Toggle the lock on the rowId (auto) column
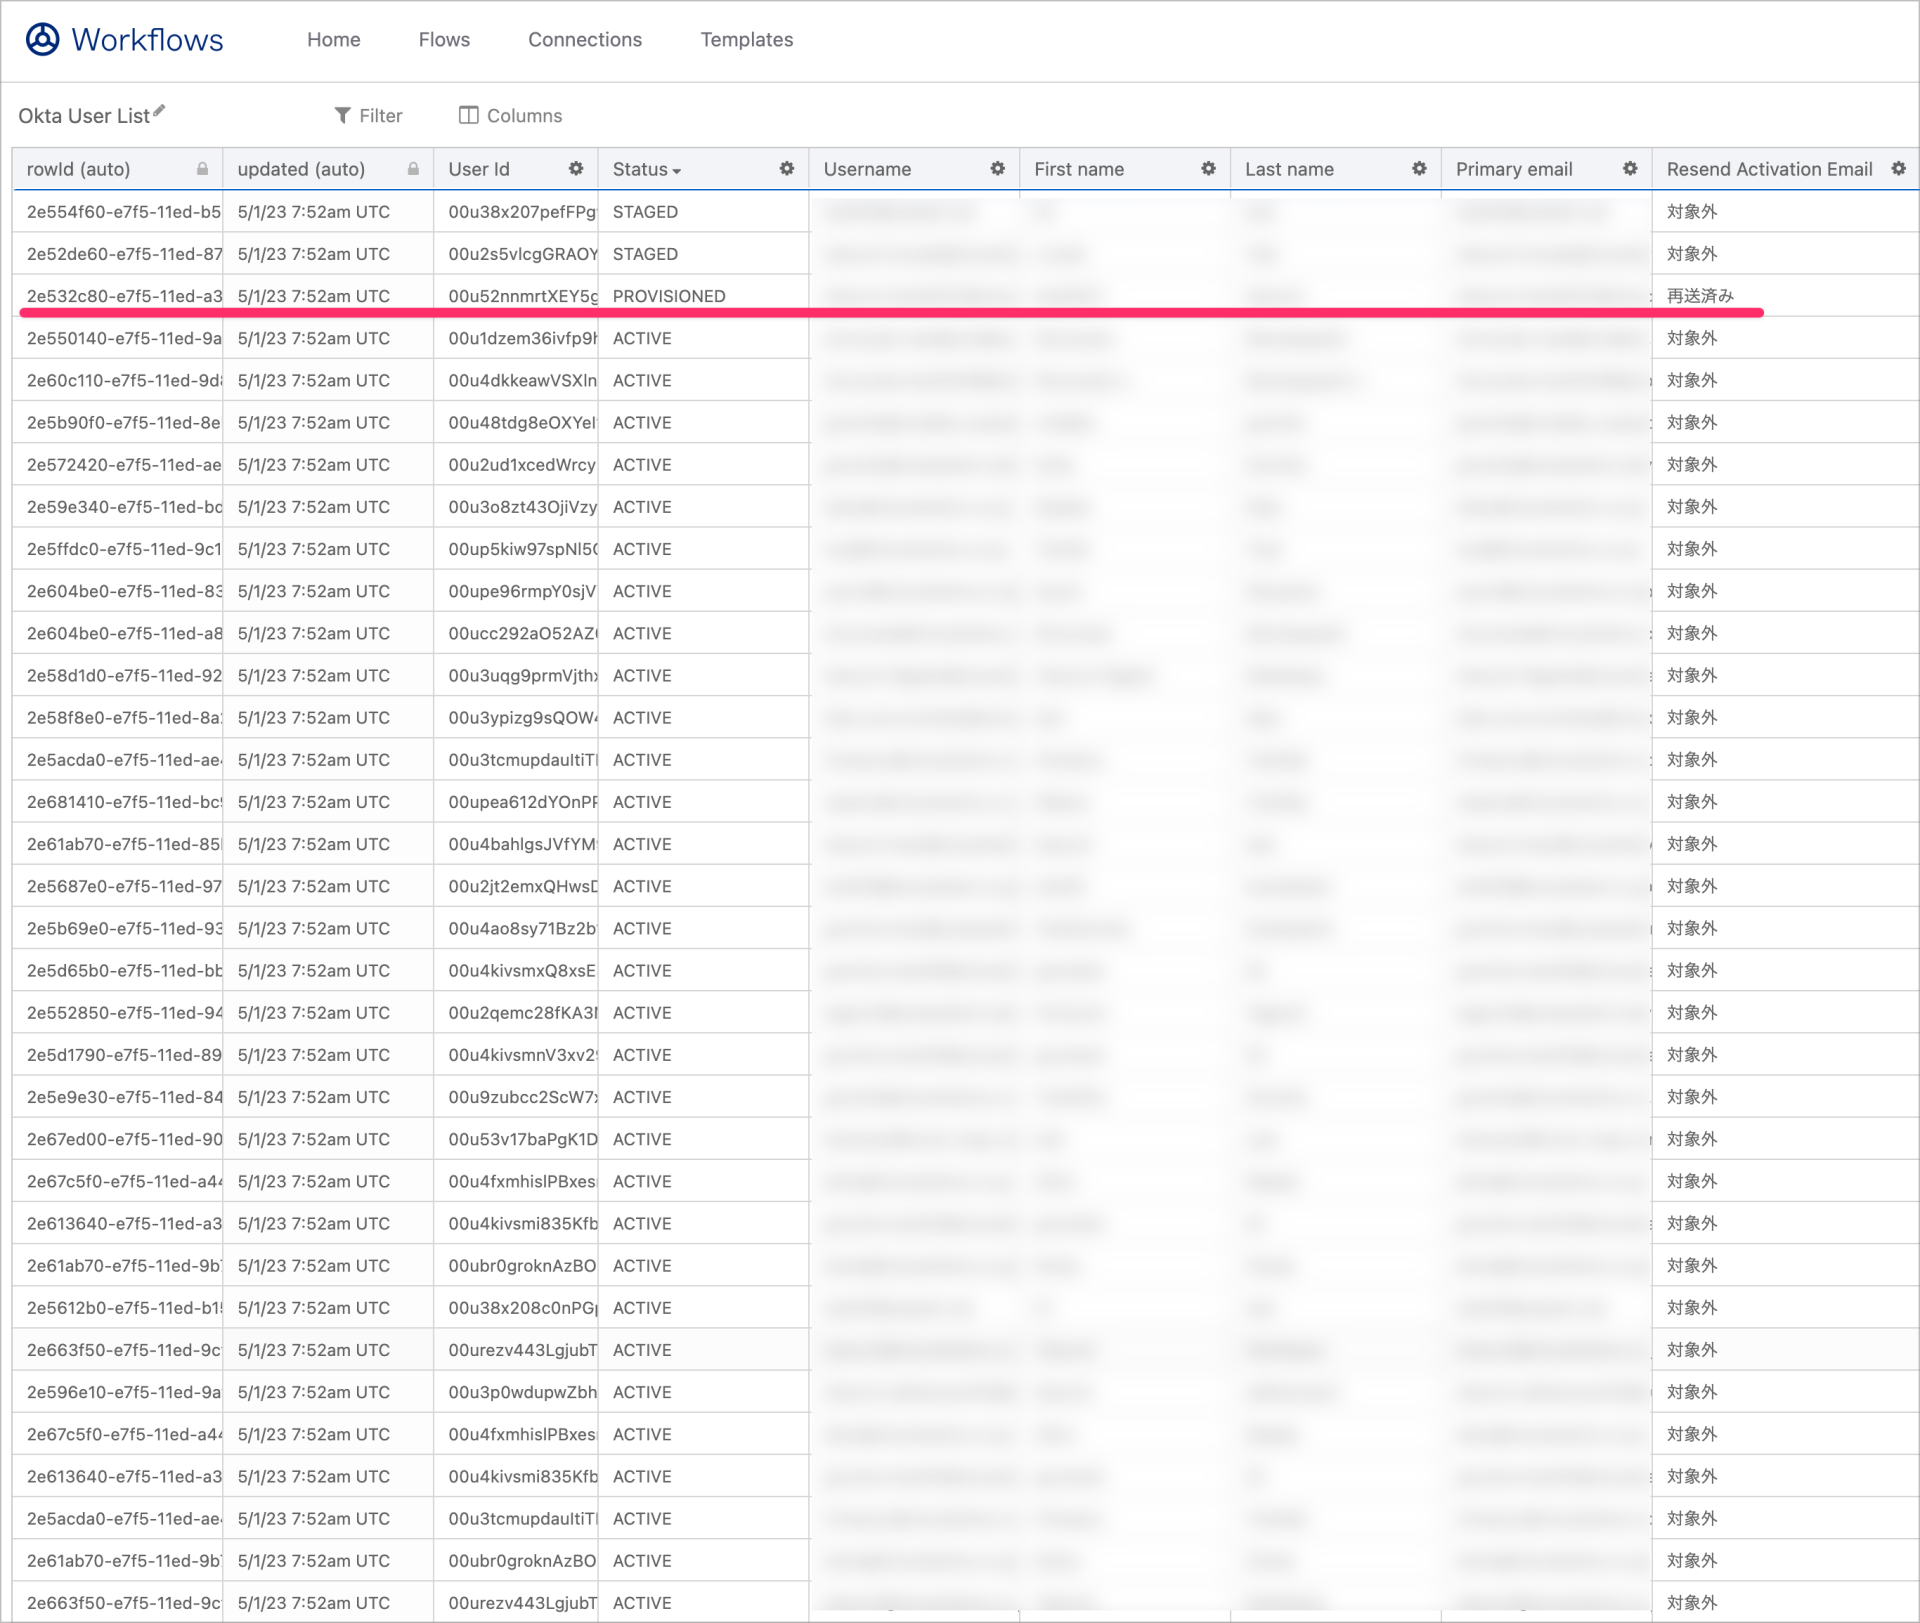1920x1623 pixels. [x=204, y=169]
